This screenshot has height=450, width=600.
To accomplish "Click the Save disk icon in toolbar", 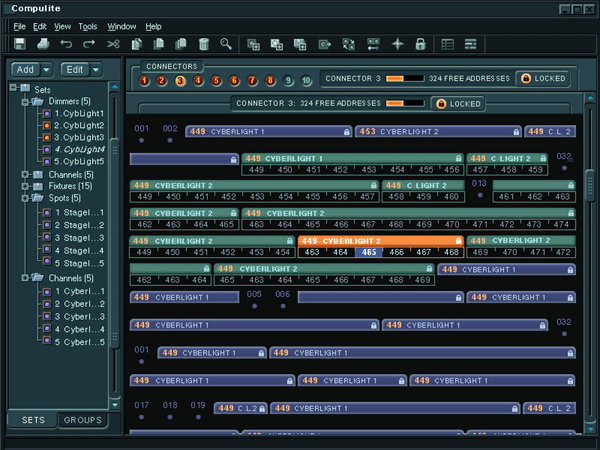I will (20, 44).
